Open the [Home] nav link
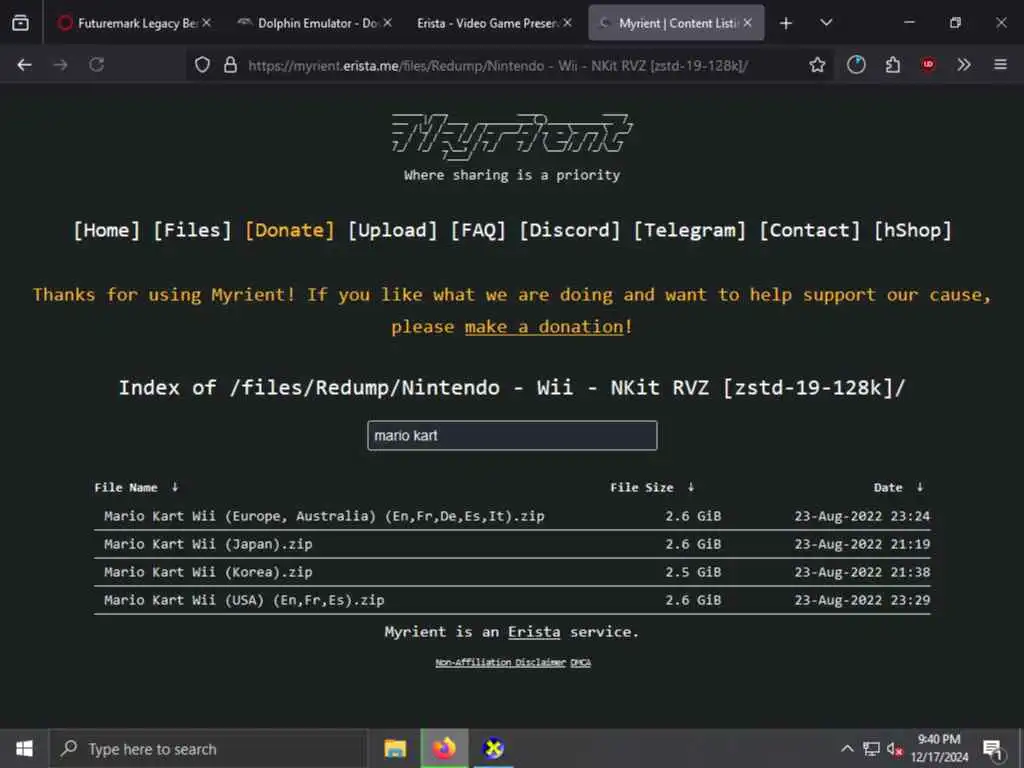 106,230
